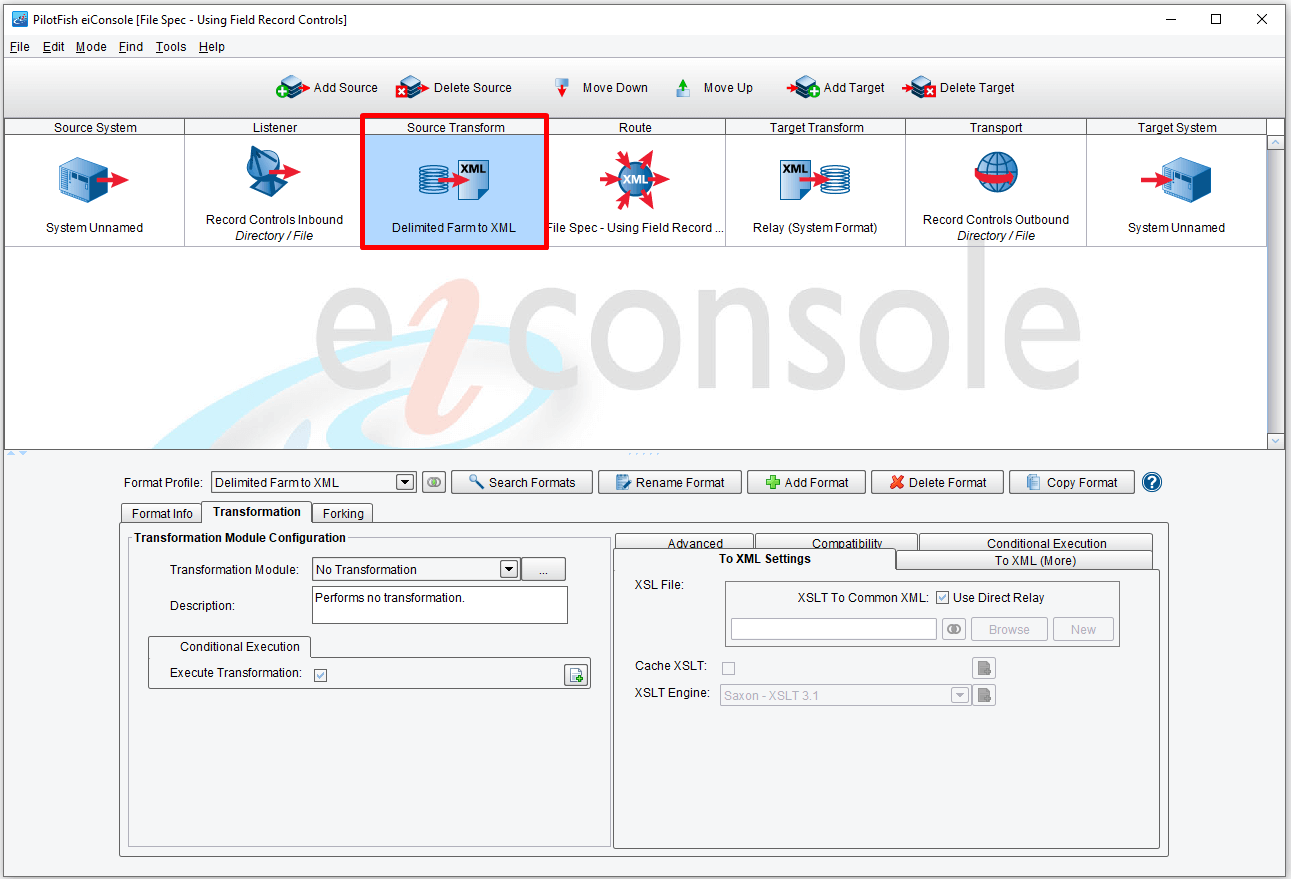
Task: Click the Description text area
Action: coord(440,605)
